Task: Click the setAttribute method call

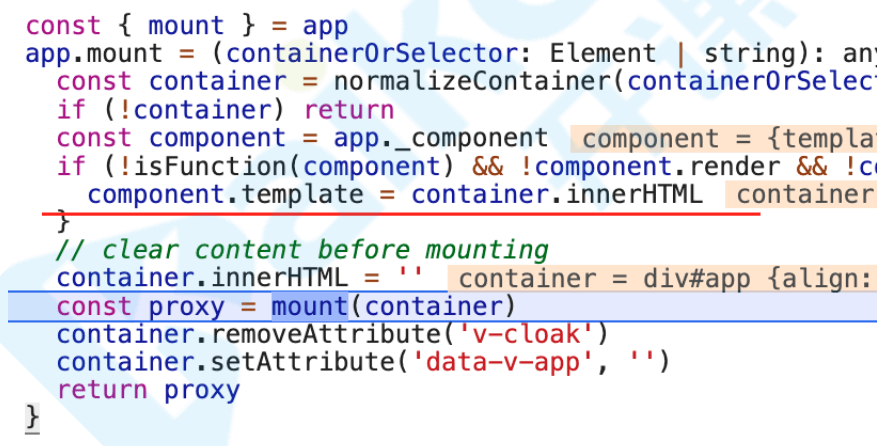Action: pyautogui.click(x=303, y=362)
